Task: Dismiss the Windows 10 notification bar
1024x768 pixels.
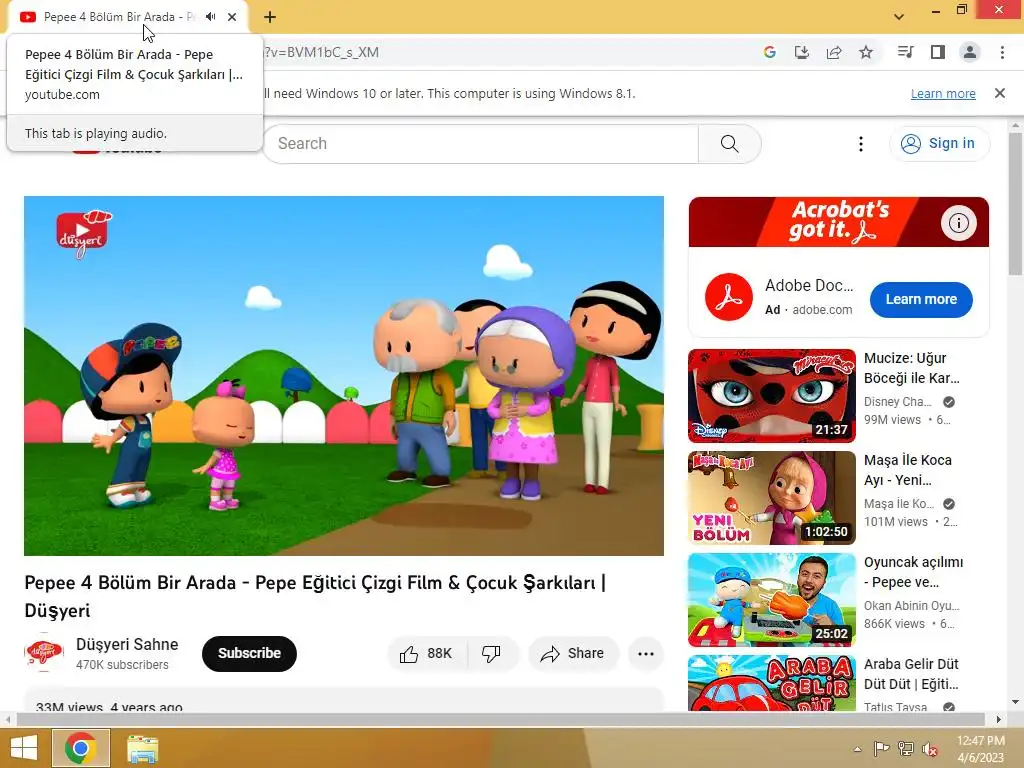Action: (x=999, y=93)
